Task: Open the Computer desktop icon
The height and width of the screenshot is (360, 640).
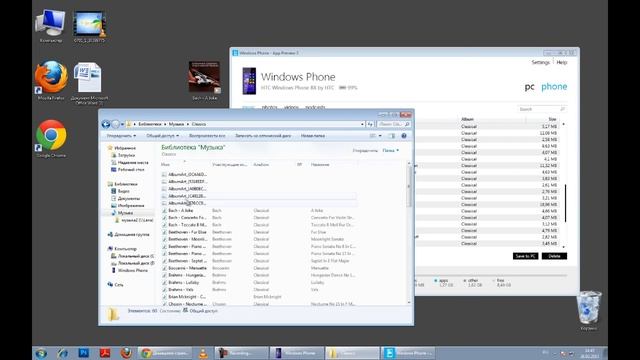Action: (x=51, y=26)
